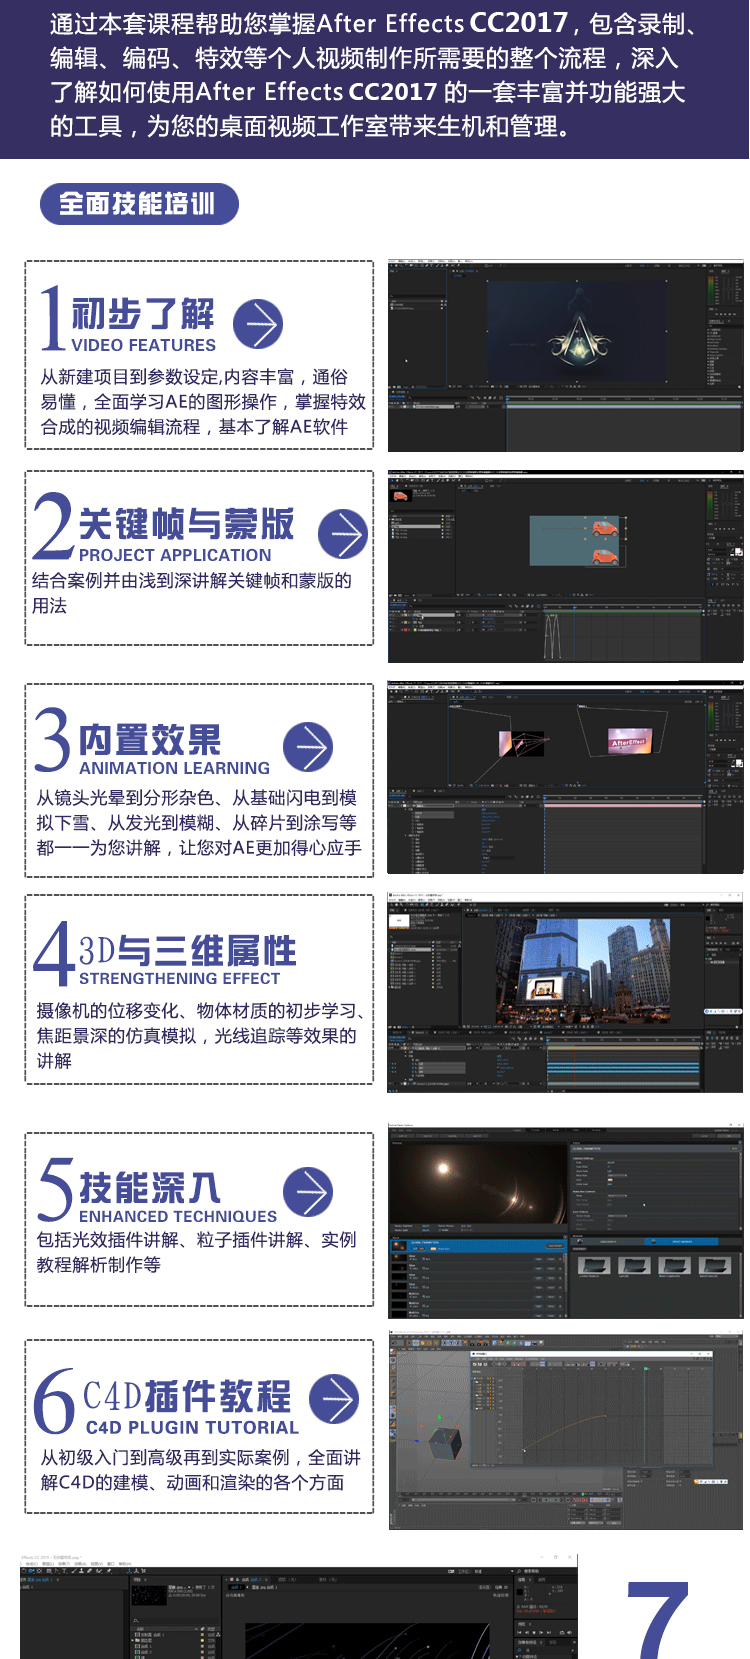Click the description starting 从初级入门到高级
The height and width of the screenshot is (1659, 750).
201,1470
